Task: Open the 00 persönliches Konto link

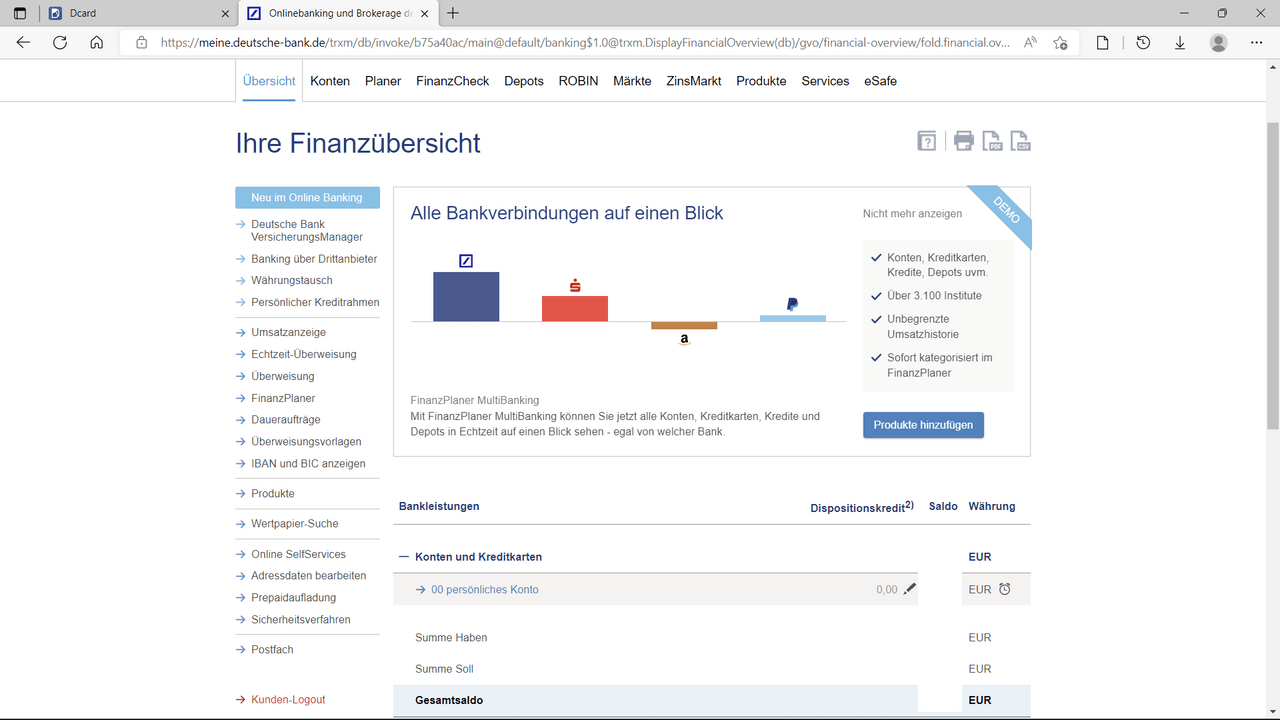Action: pyautogui.click(x=485, y=590)
